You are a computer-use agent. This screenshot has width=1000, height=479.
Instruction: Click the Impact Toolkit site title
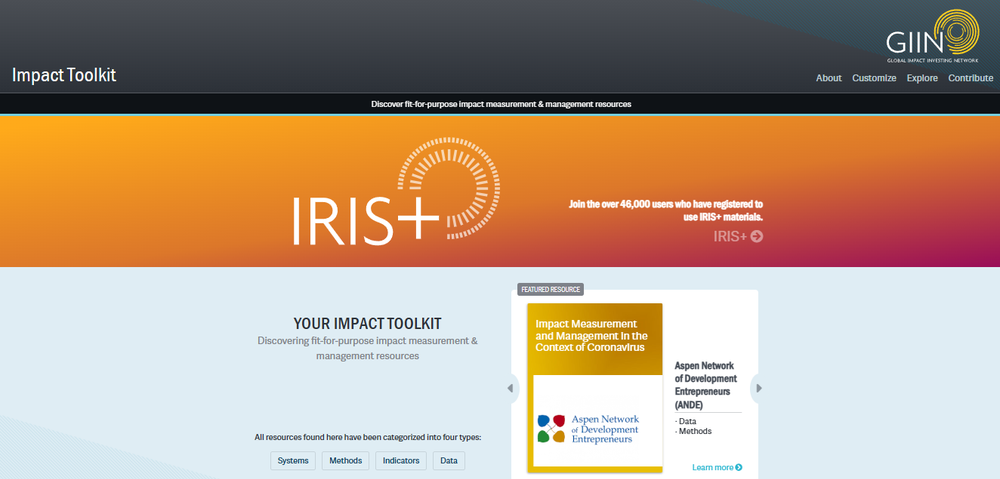tap(64, 75)
